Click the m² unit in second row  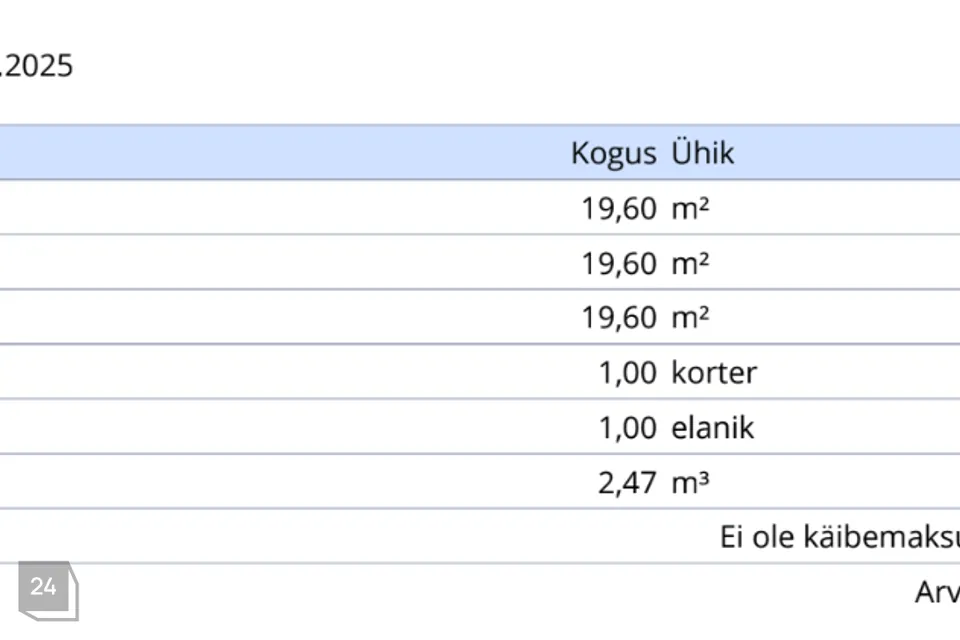pyautogui.click(x=690, y=263)
